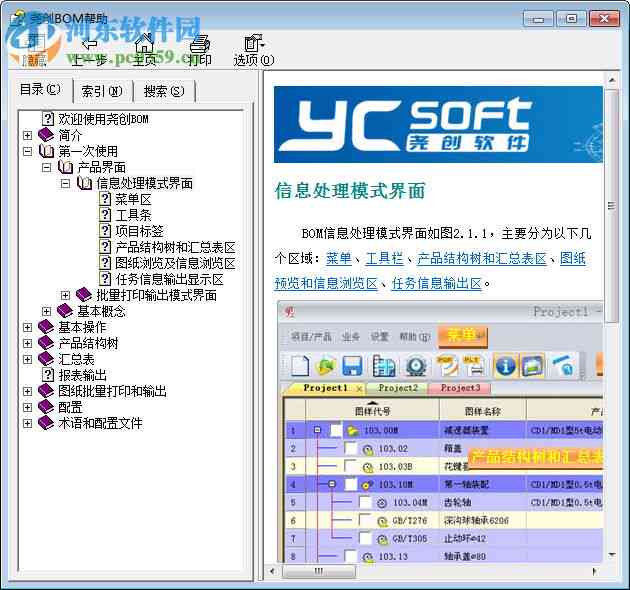Screen dimensions: 630x590
Task: Expand the 产品结构树 node
Action: point(27,344)
